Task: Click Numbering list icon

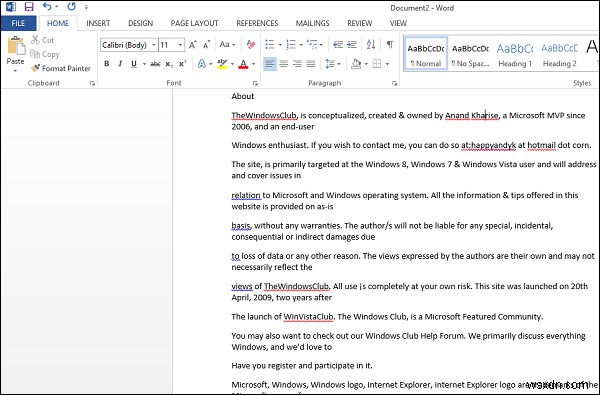Action: [x=291, y=45]
